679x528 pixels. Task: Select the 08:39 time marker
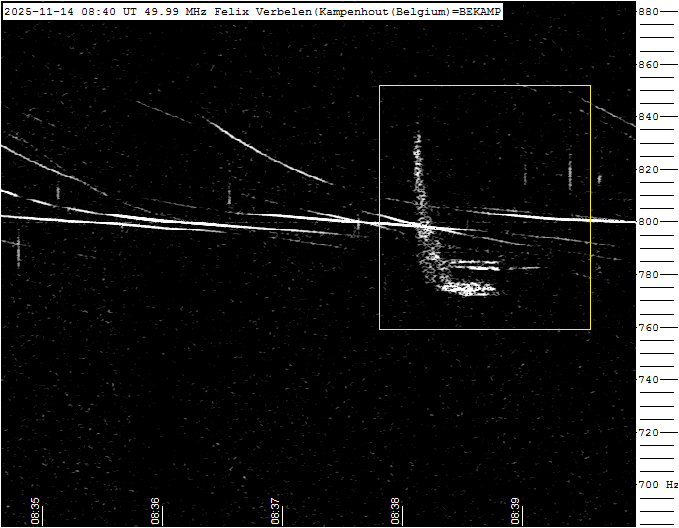[x=515, y=510]
